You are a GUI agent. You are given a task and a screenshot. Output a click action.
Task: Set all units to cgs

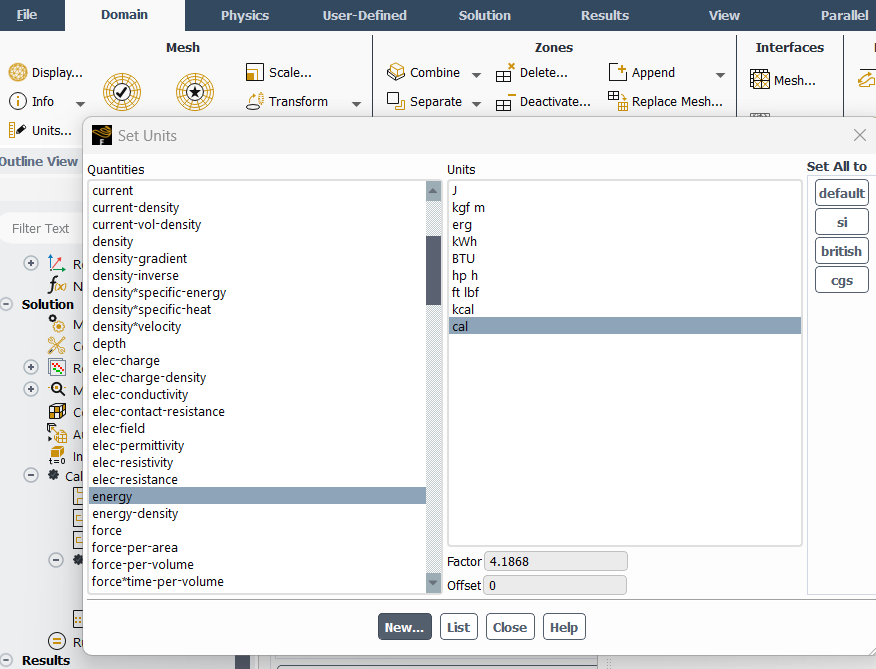[x=841, y=280]
